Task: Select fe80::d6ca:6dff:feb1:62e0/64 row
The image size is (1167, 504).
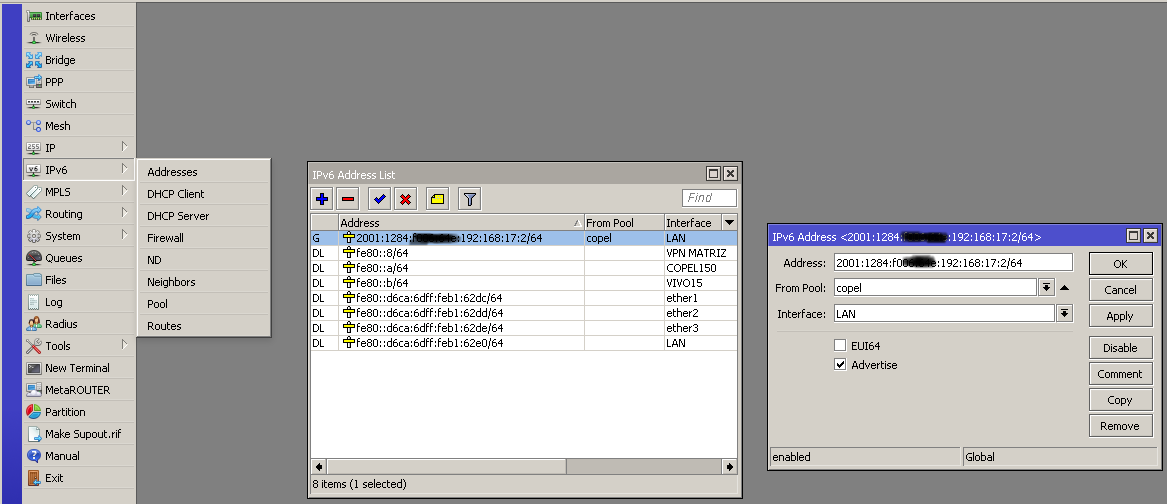Action: tap(524, 343)
